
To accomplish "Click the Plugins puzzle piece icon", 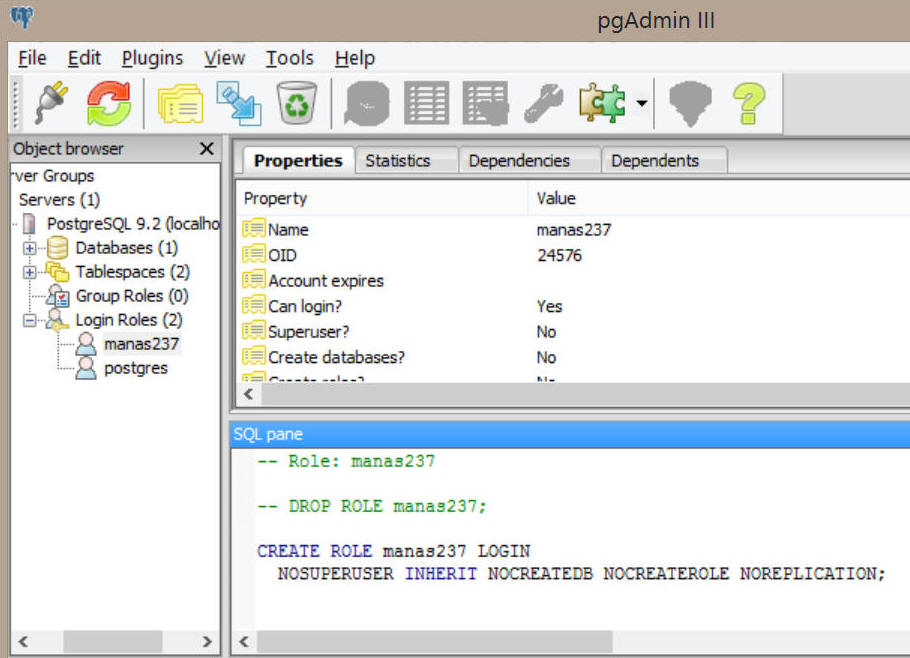I will coord(602,103).
